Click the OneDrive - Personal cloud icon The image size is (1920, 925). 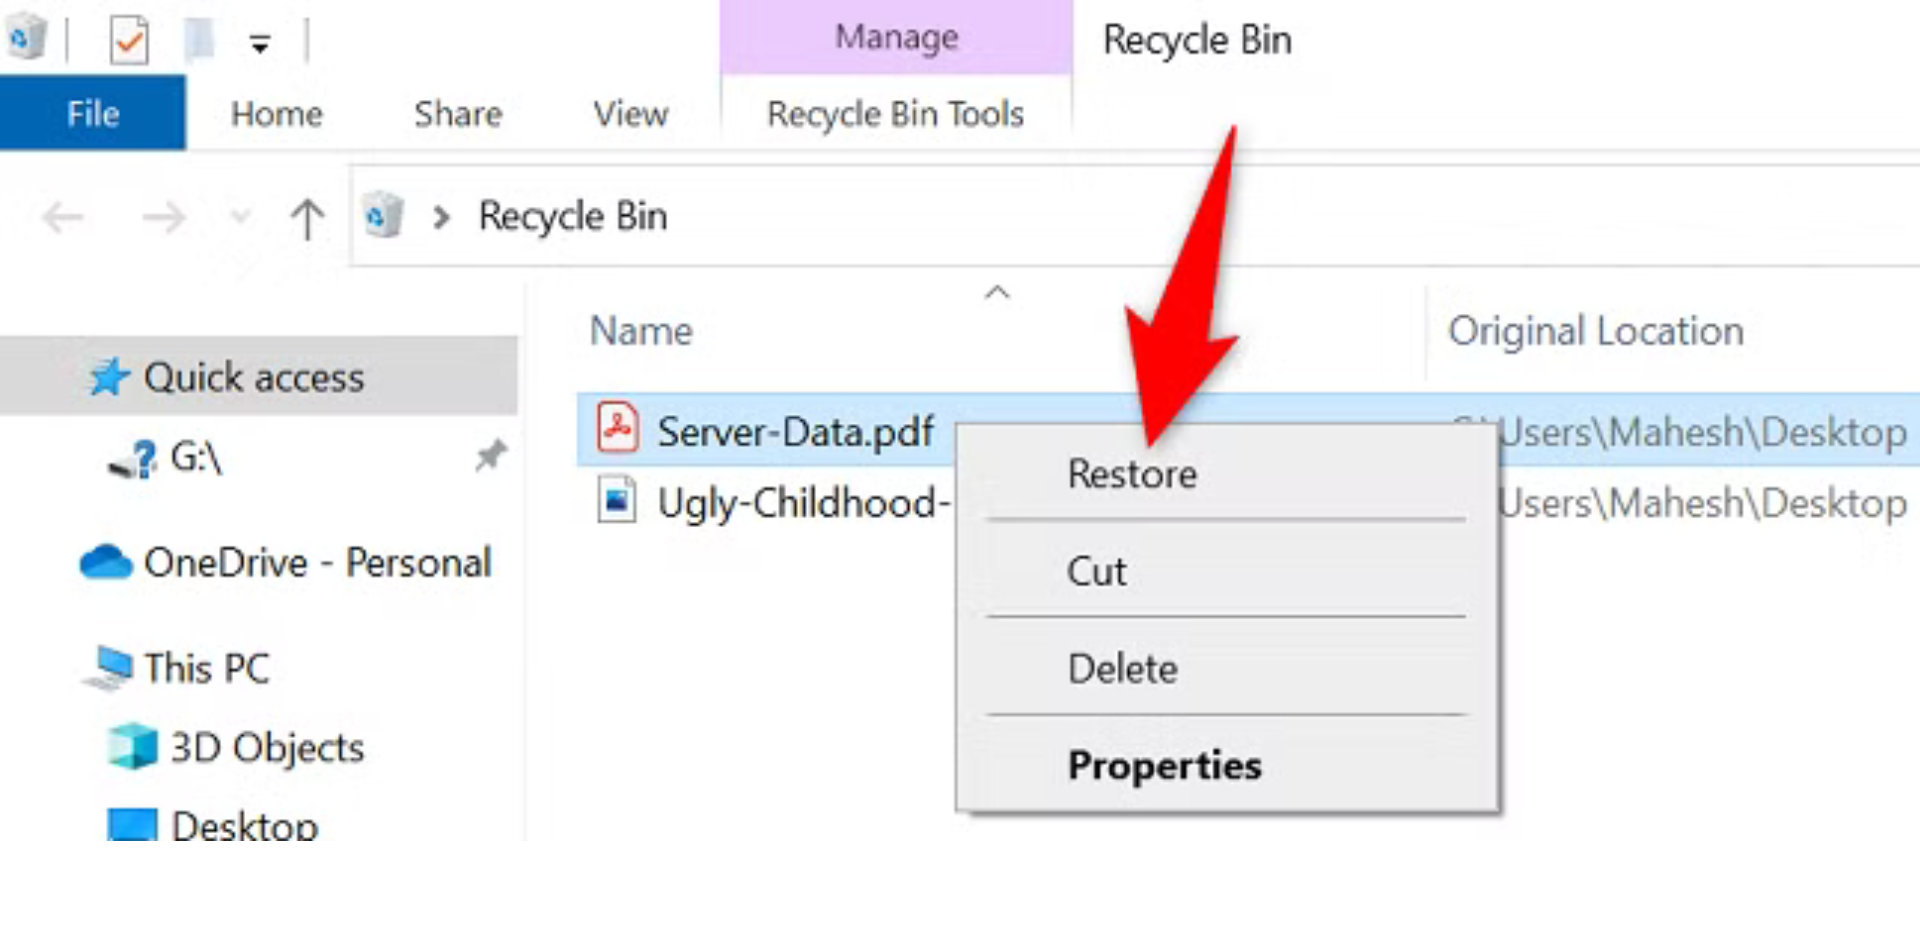[x=106, y=562]
